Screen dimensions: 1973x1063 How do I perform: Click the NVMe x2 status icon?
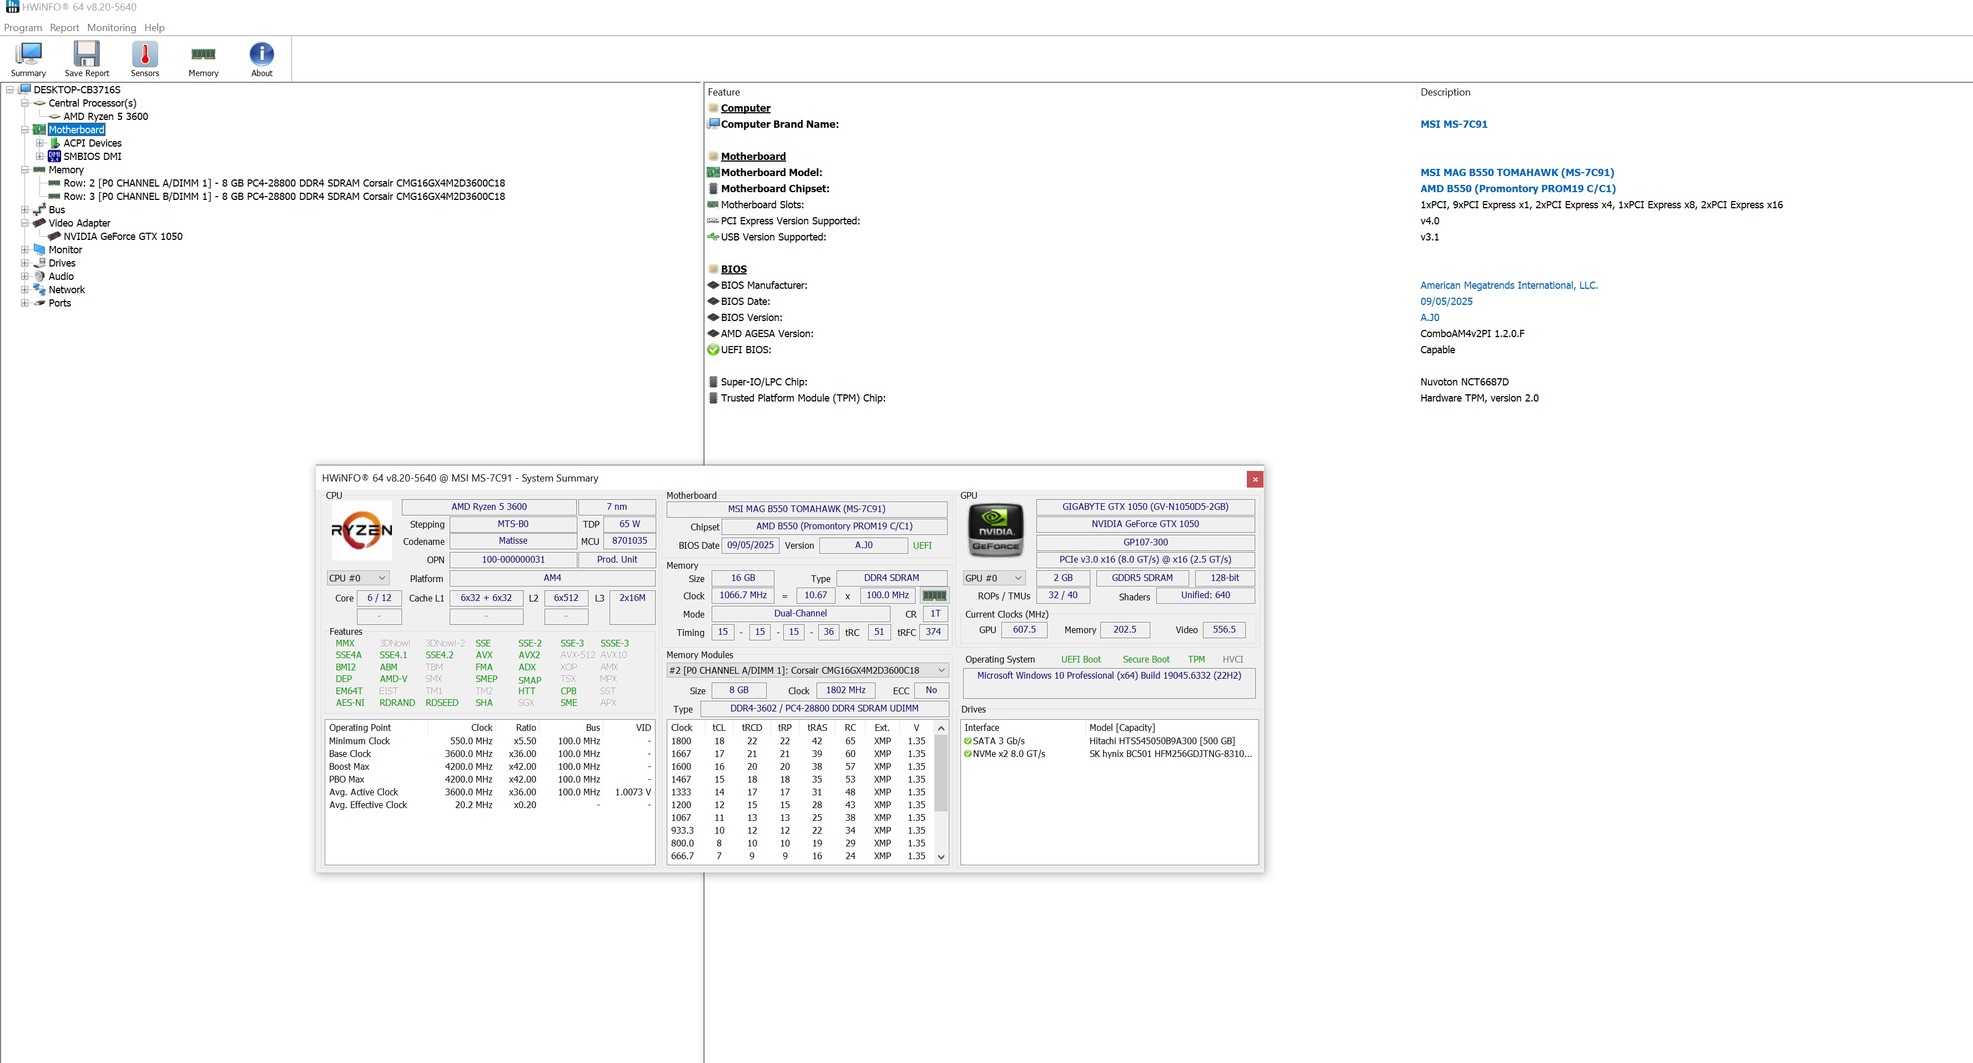pyautogui.click(x=968, y=754)
